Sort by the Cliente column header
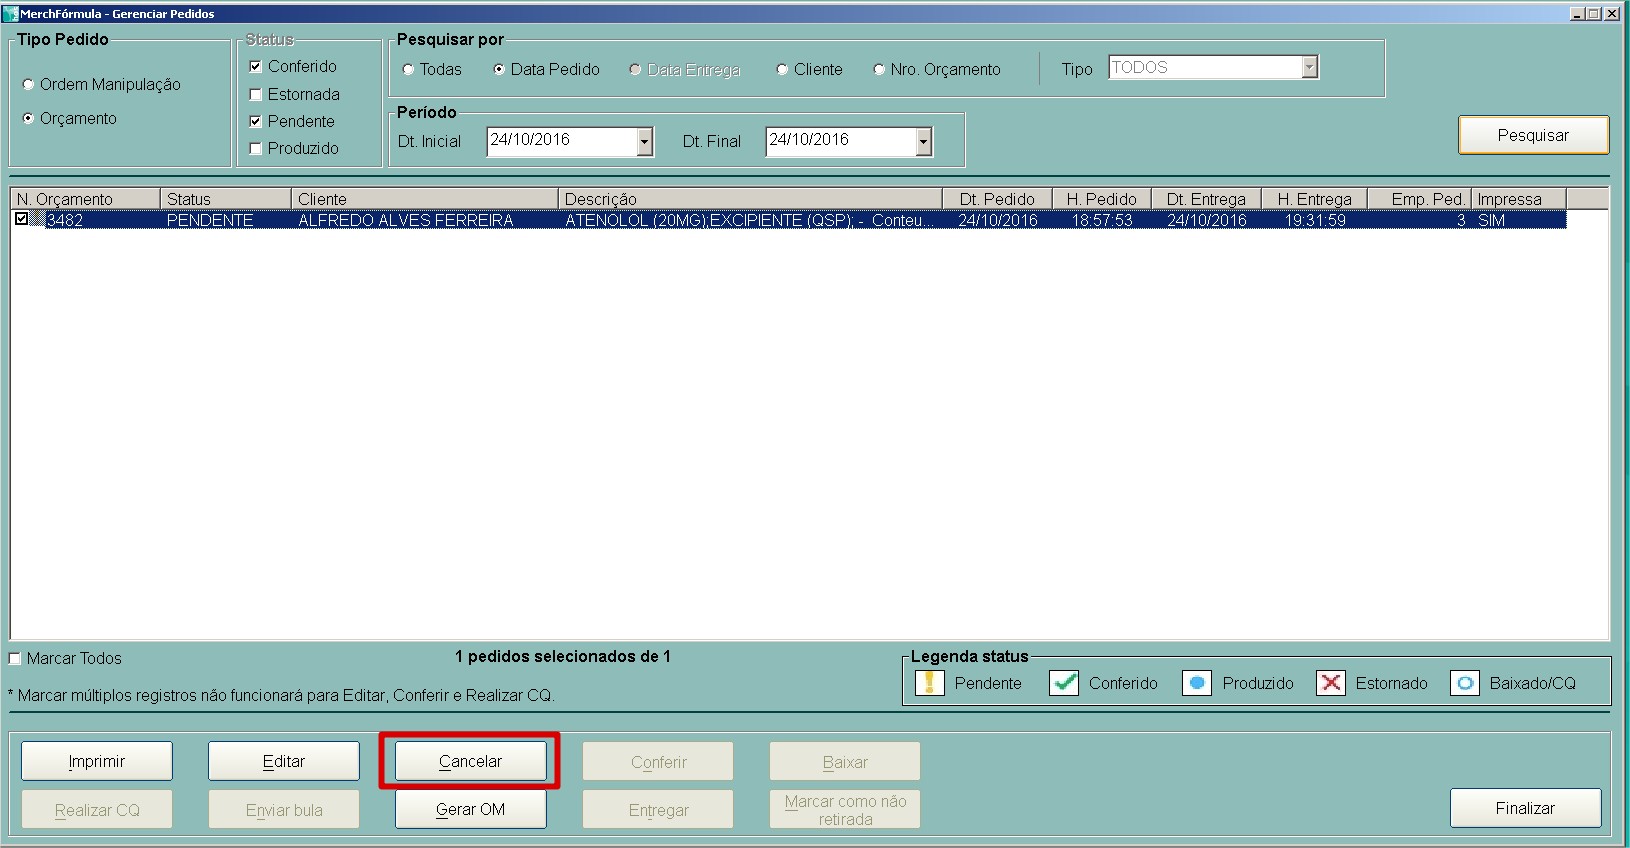Image resolution: width=1630 pixels, height=848 pixels. [x=424, y=199]
